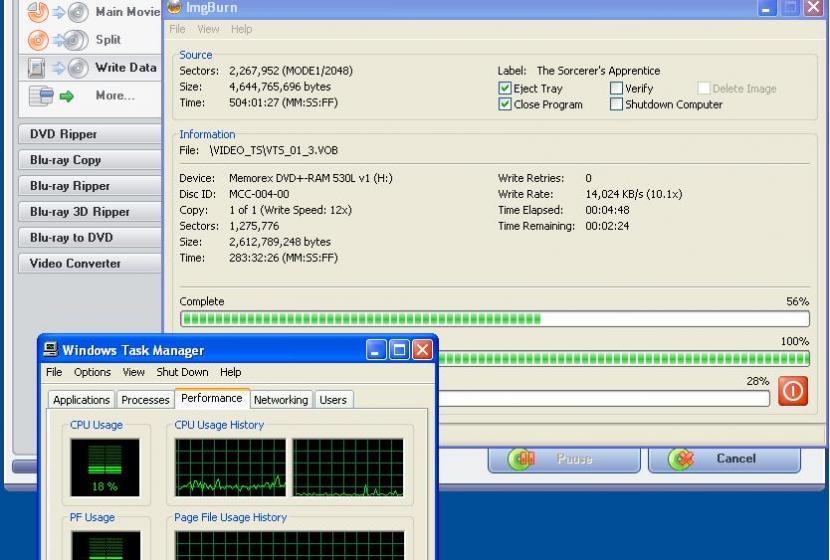Screen dimensions: 830x560
Task: Click the written size 2,612,789,248 bytes
Action: coord(279,242)
